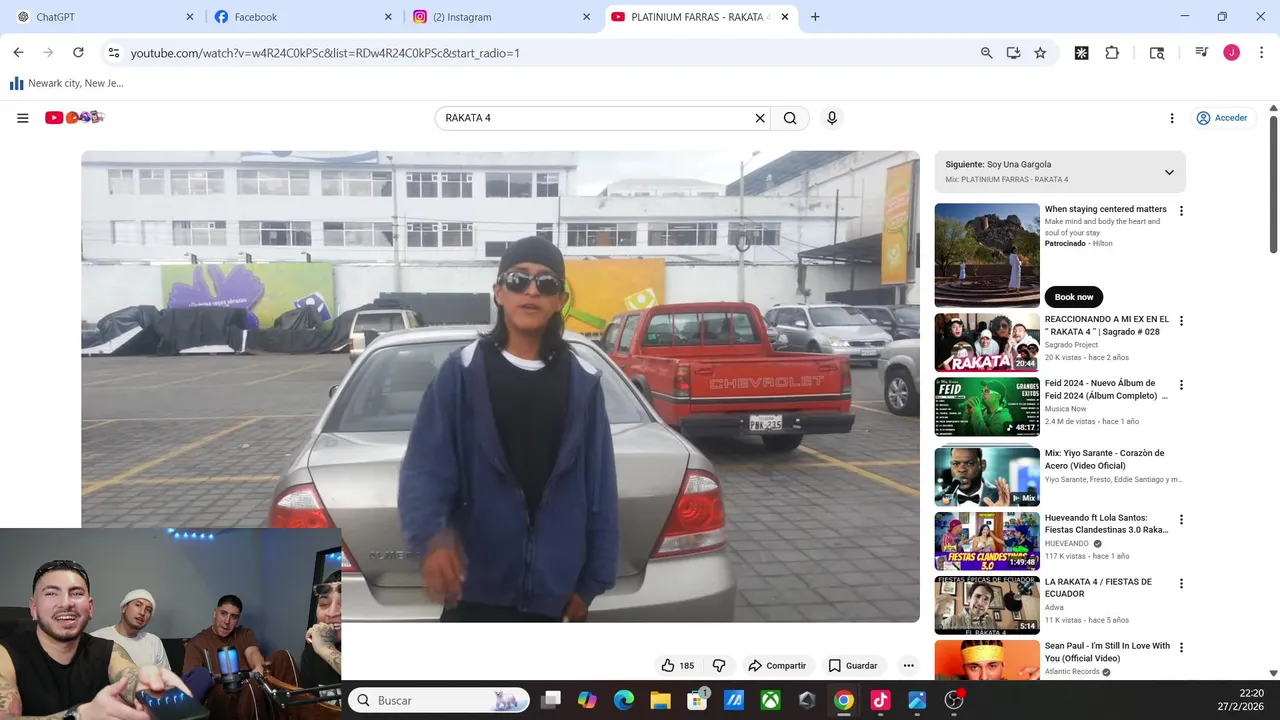Open the black starburst extension icon
This screenshot has height=720, width=1280.
[x=1081, y=53]
